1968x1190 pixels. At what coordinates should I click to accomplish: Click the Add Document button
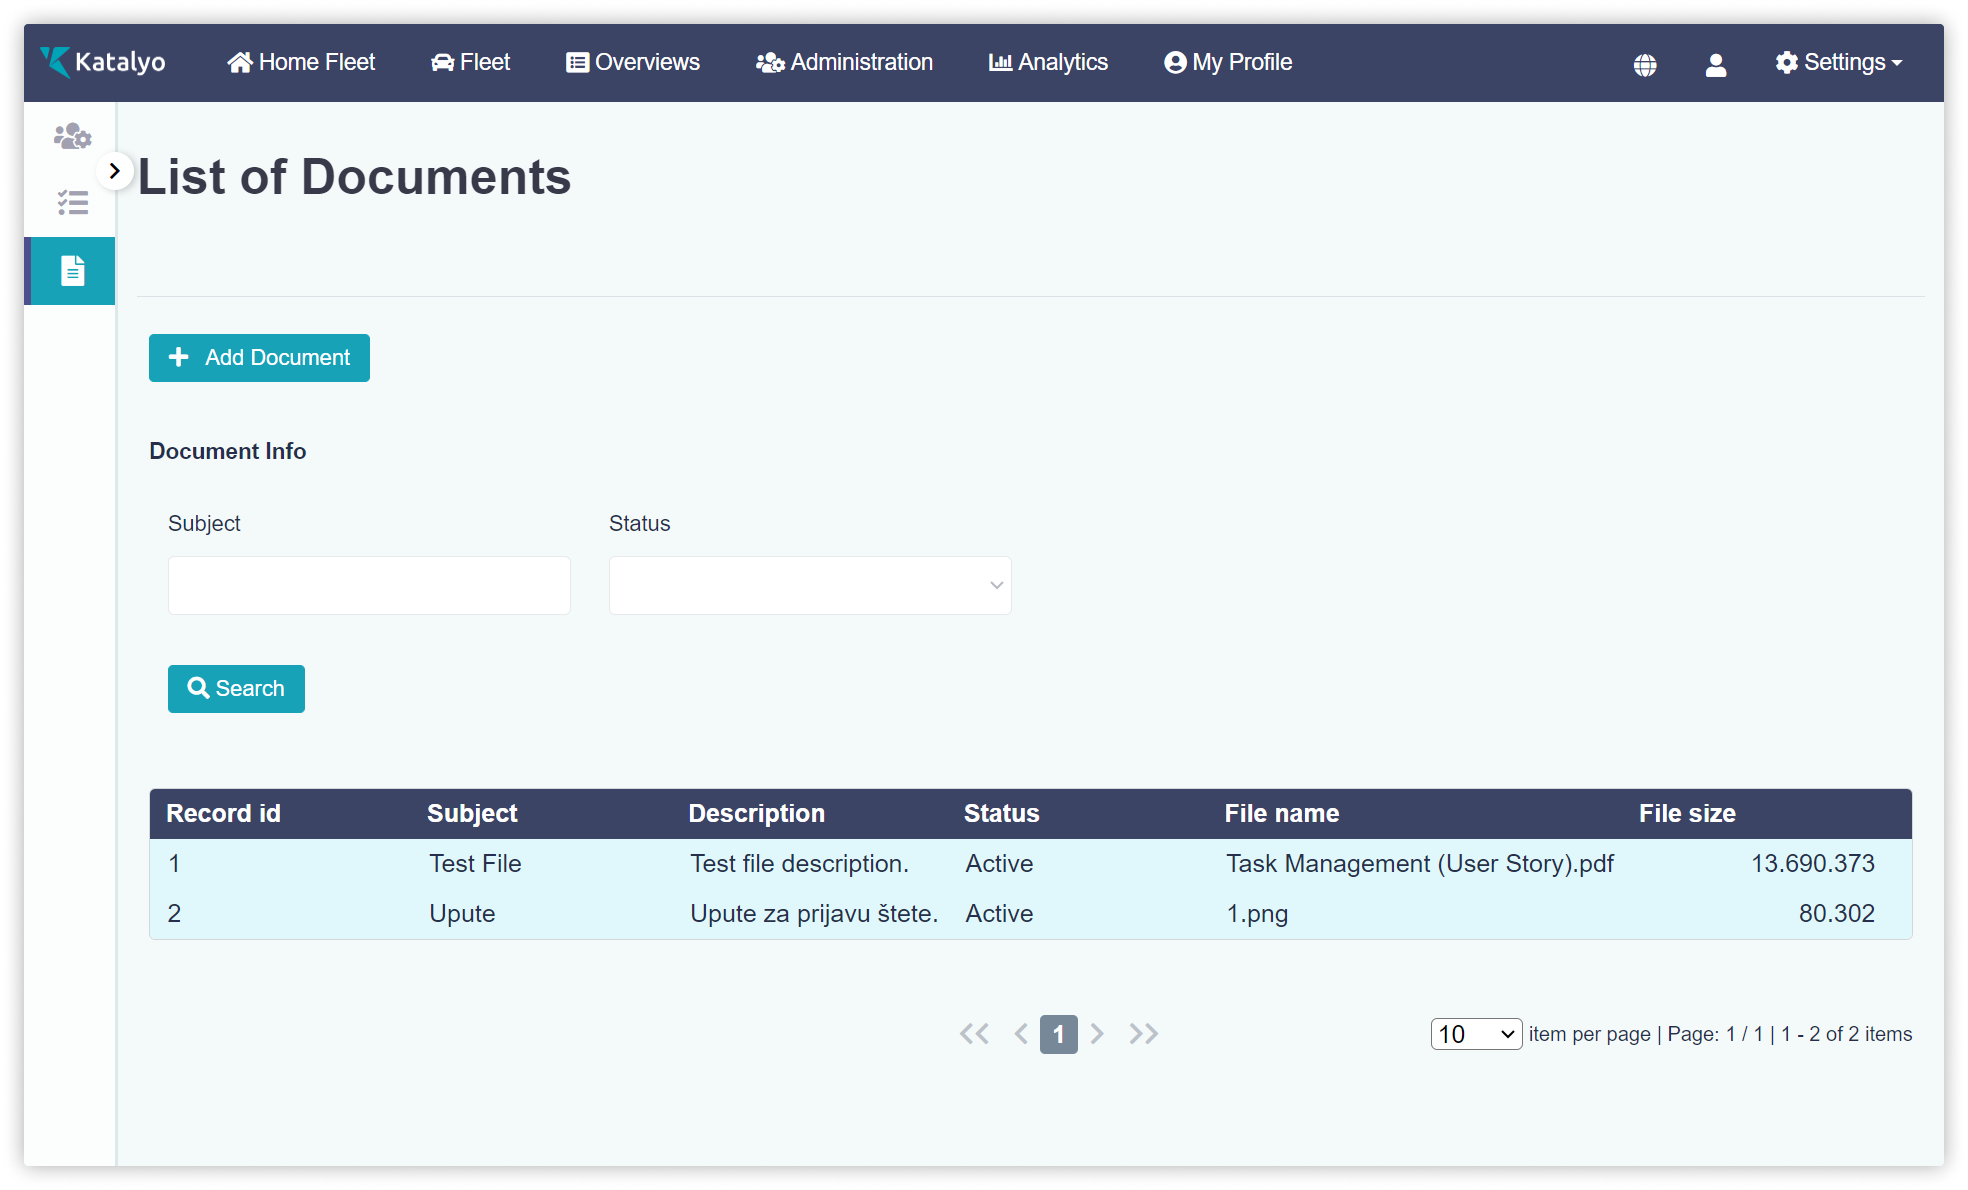pos(259,358)
